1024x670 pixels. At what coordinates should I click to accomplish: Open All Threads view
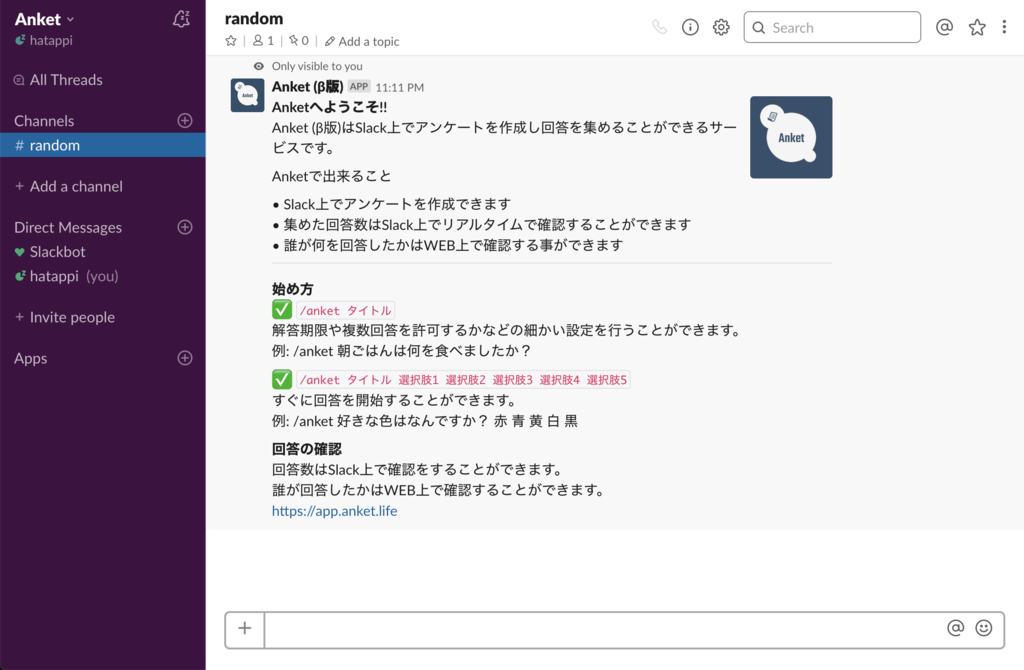(58, 80)
